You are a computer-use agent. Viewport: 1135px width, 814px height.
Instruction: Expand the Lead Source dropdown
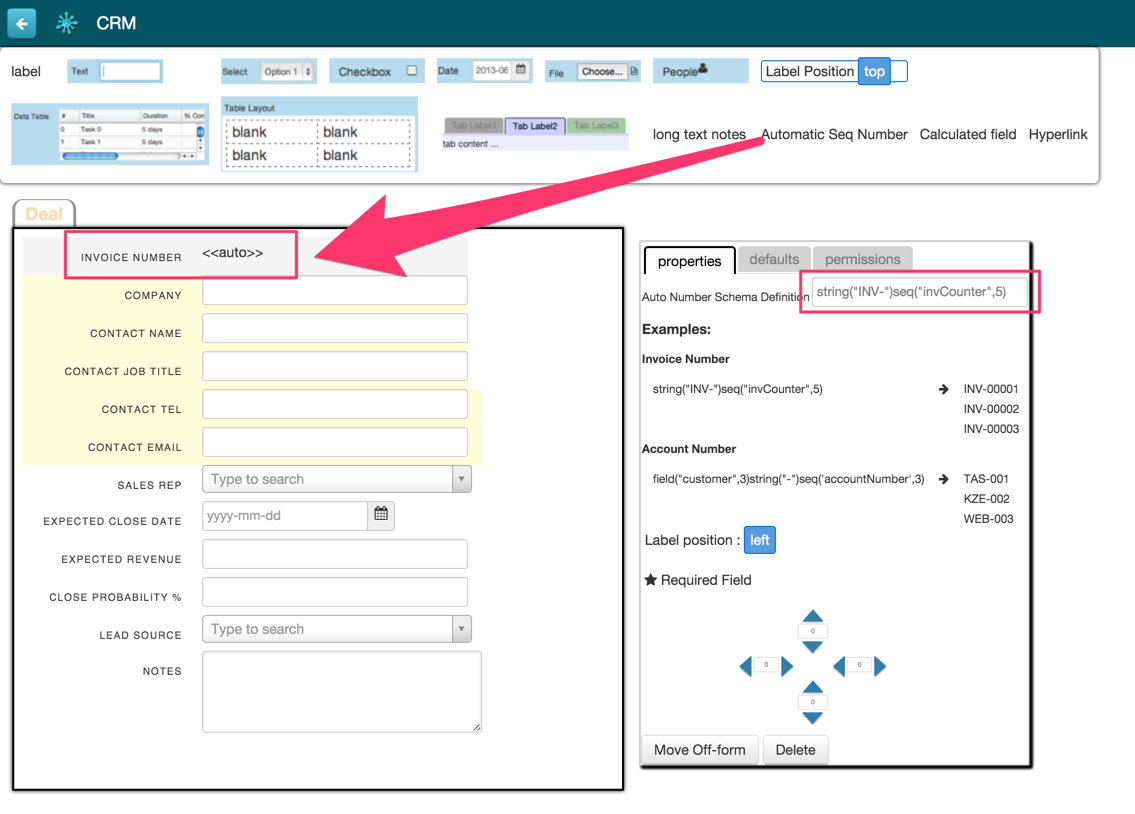click(461, 628)
